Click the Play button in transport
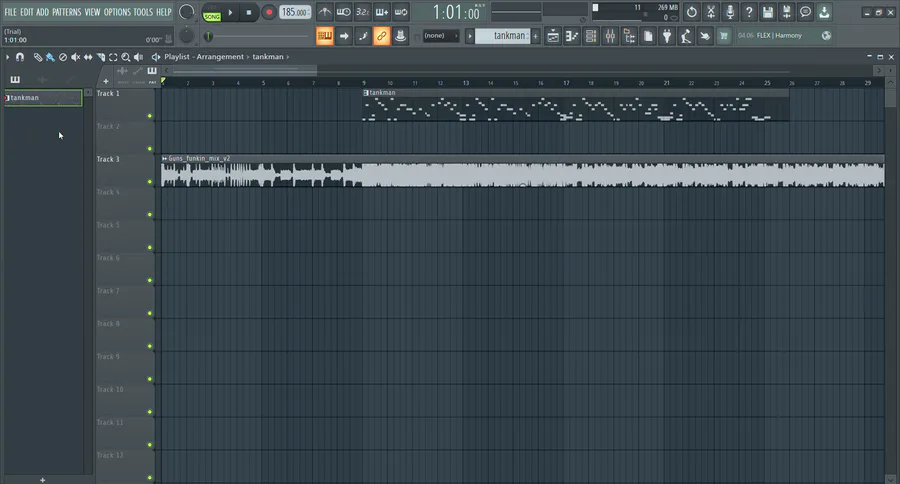The image size is (900, 484). click(230, 13)
